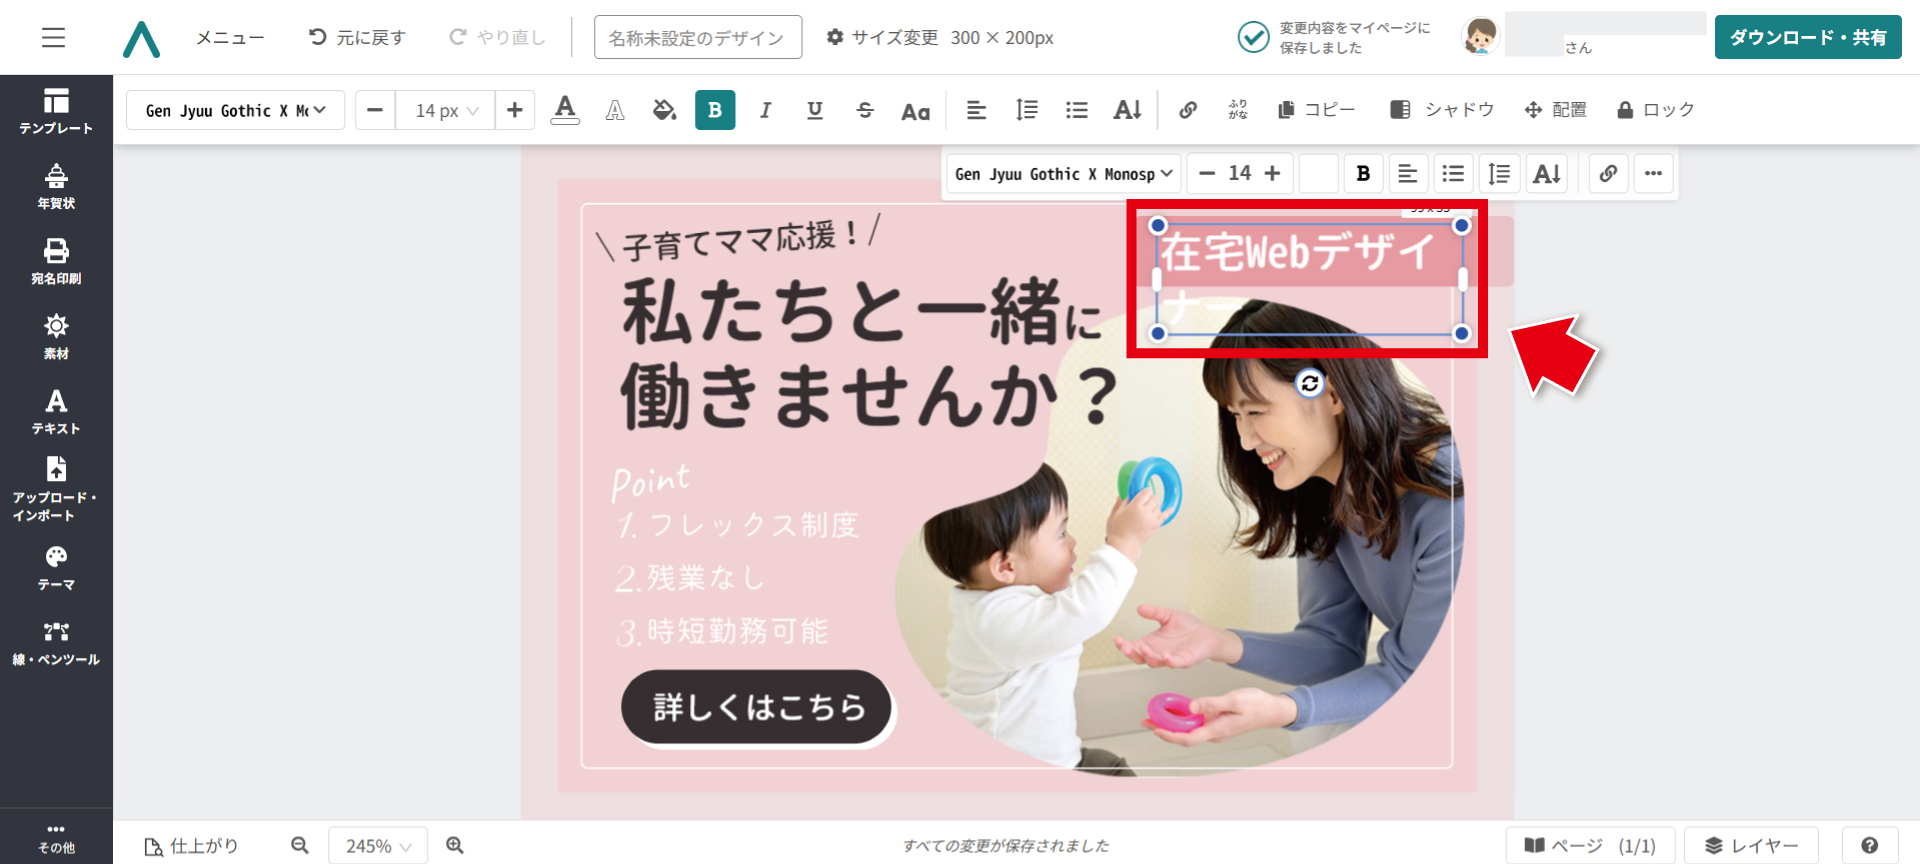Toggle underline formatting

pyautogui.click(x=815, y=110)
